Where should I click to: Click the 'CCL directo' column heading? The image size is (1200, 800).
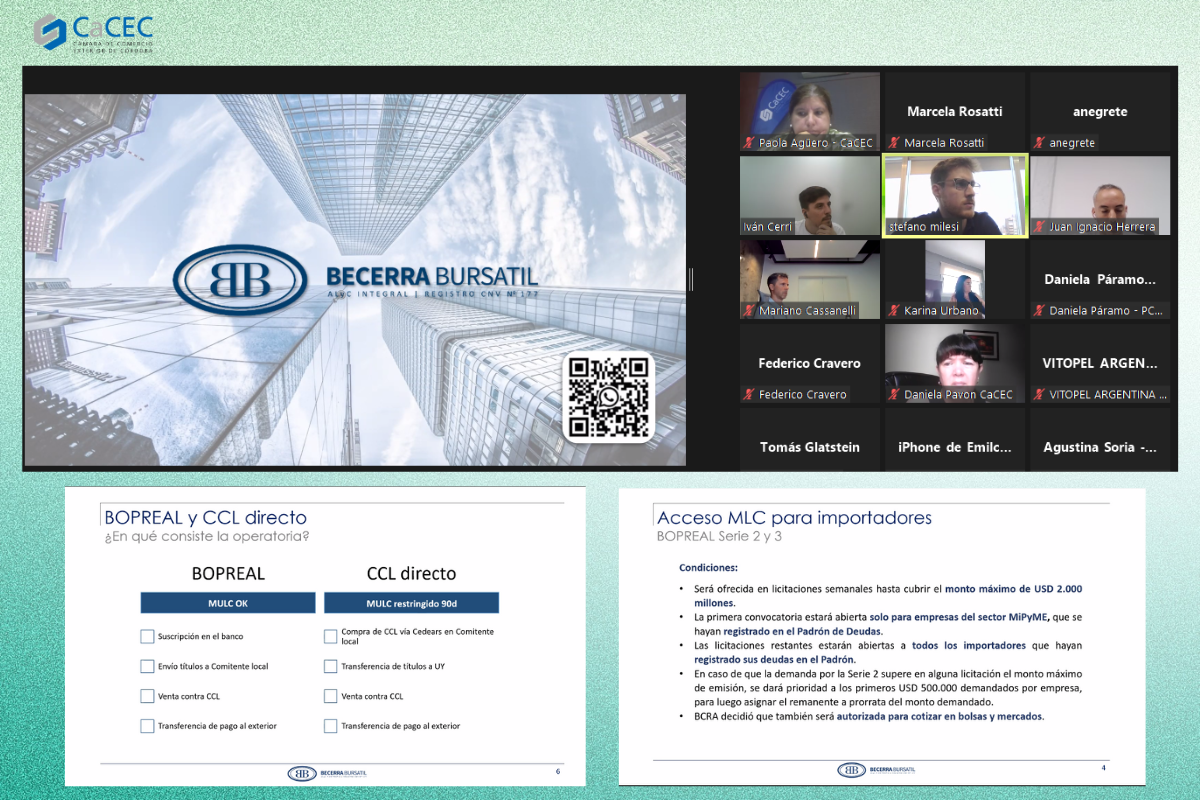(x=411, y=573)
